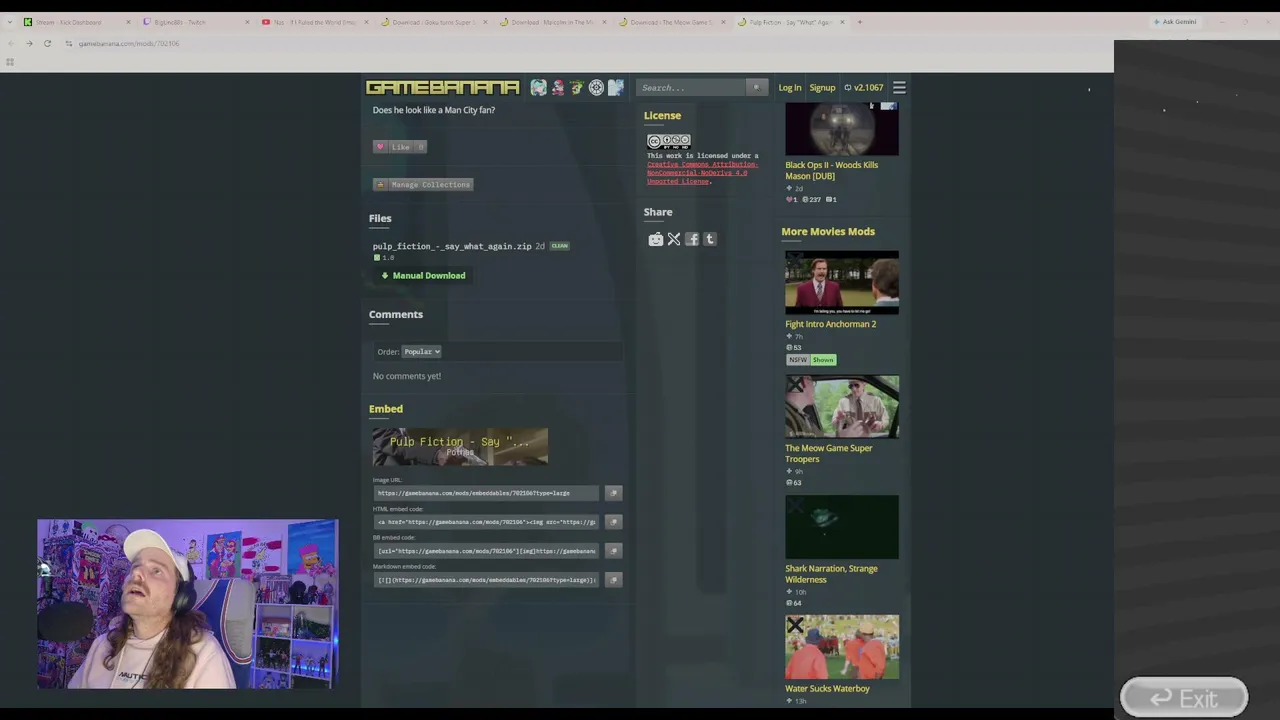Viewport: 1280px width, 720px height.
Task: Toggle the NSFW Shown switch
Action: point(811,360)
